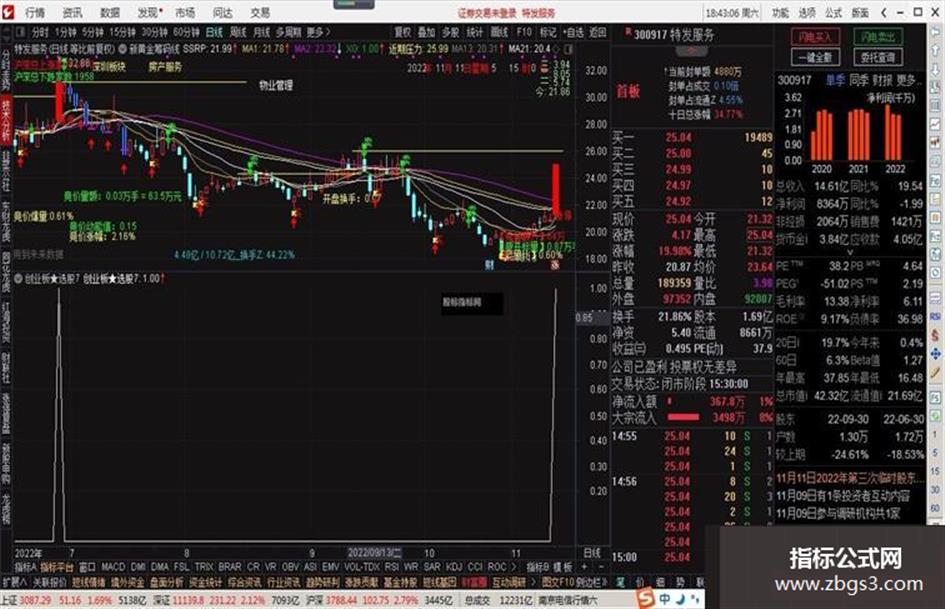This screenshot has height=609, width=945.
Task: Open the 交易 menu
Action: pos(260,12)
